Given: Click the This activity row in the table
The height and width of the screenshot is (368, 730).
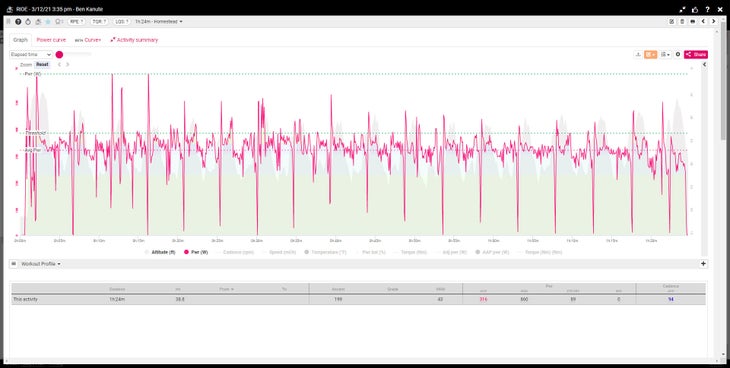Looking at the screenshot, I should (x=358, y=300).
